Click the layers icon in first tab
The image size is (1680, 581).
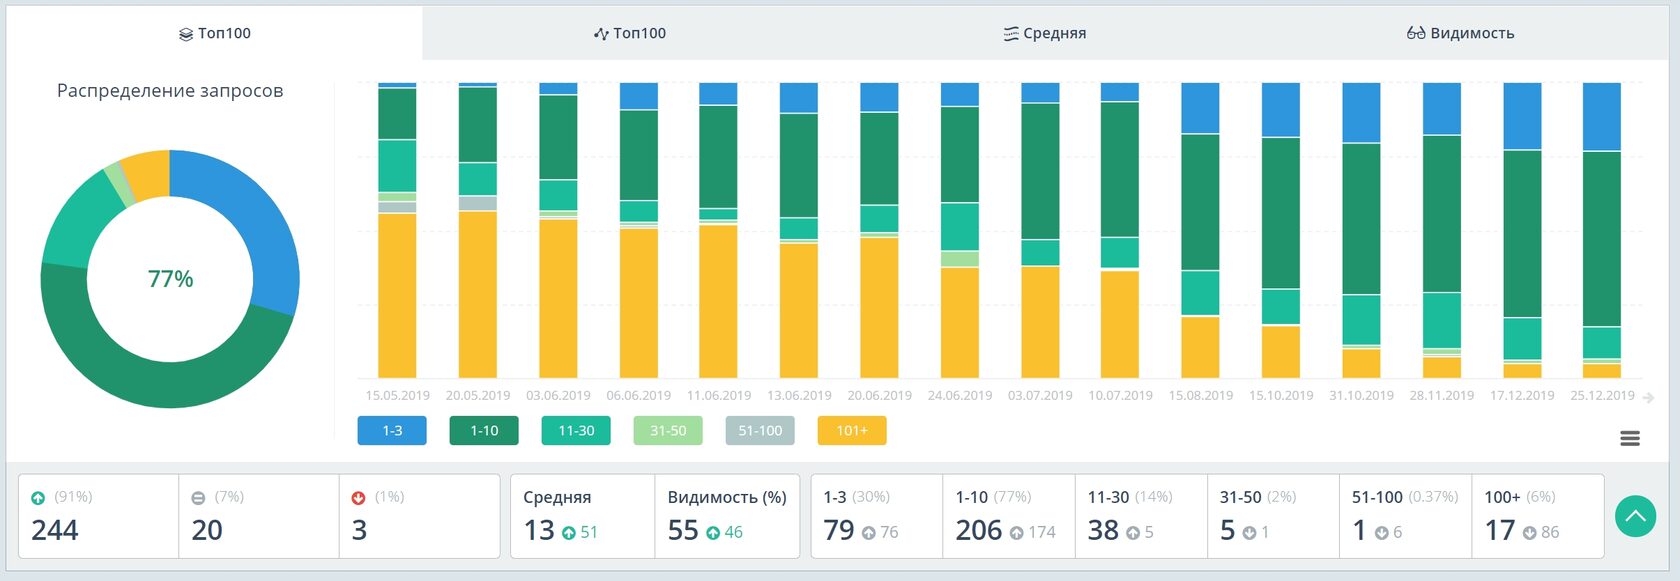click(185, 34)
